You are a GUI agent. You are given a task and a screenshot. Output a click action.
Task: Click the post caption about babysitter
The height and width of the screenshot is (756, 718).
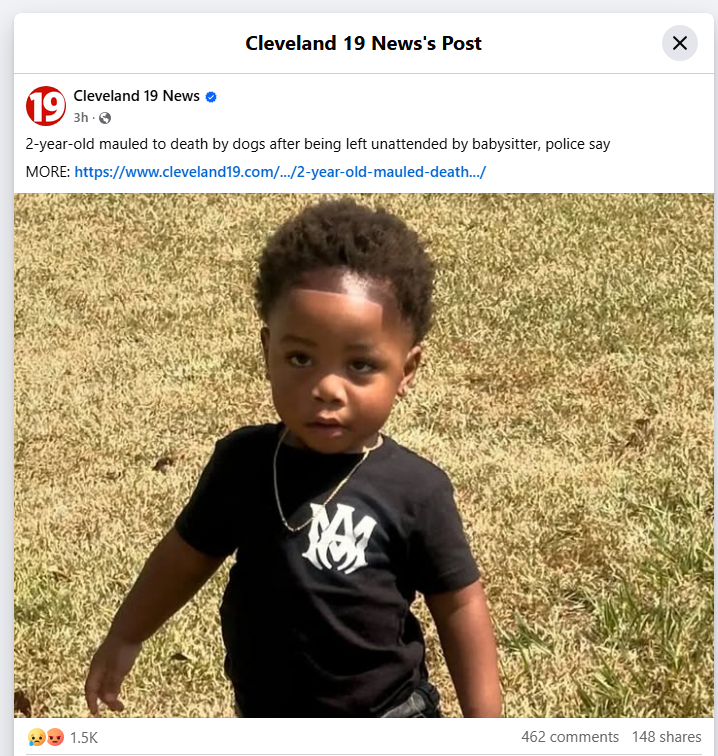[x=318, y=144]
